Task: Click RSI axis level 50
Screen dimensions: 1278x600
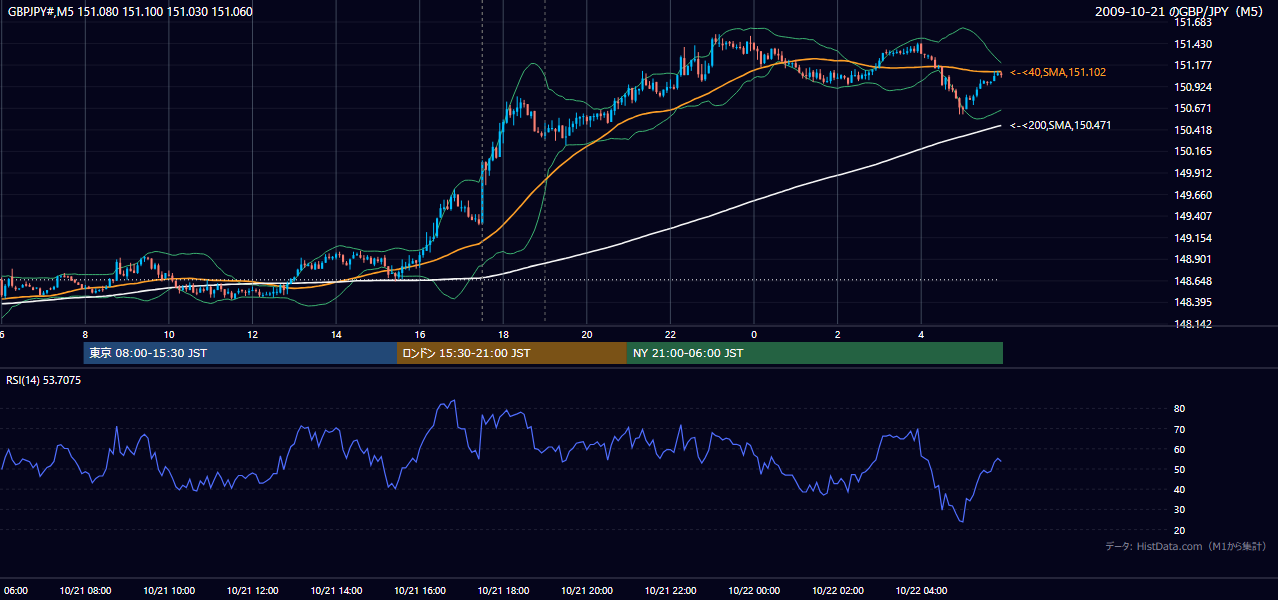Action: pyautogui.click(x=1180, y=469)
